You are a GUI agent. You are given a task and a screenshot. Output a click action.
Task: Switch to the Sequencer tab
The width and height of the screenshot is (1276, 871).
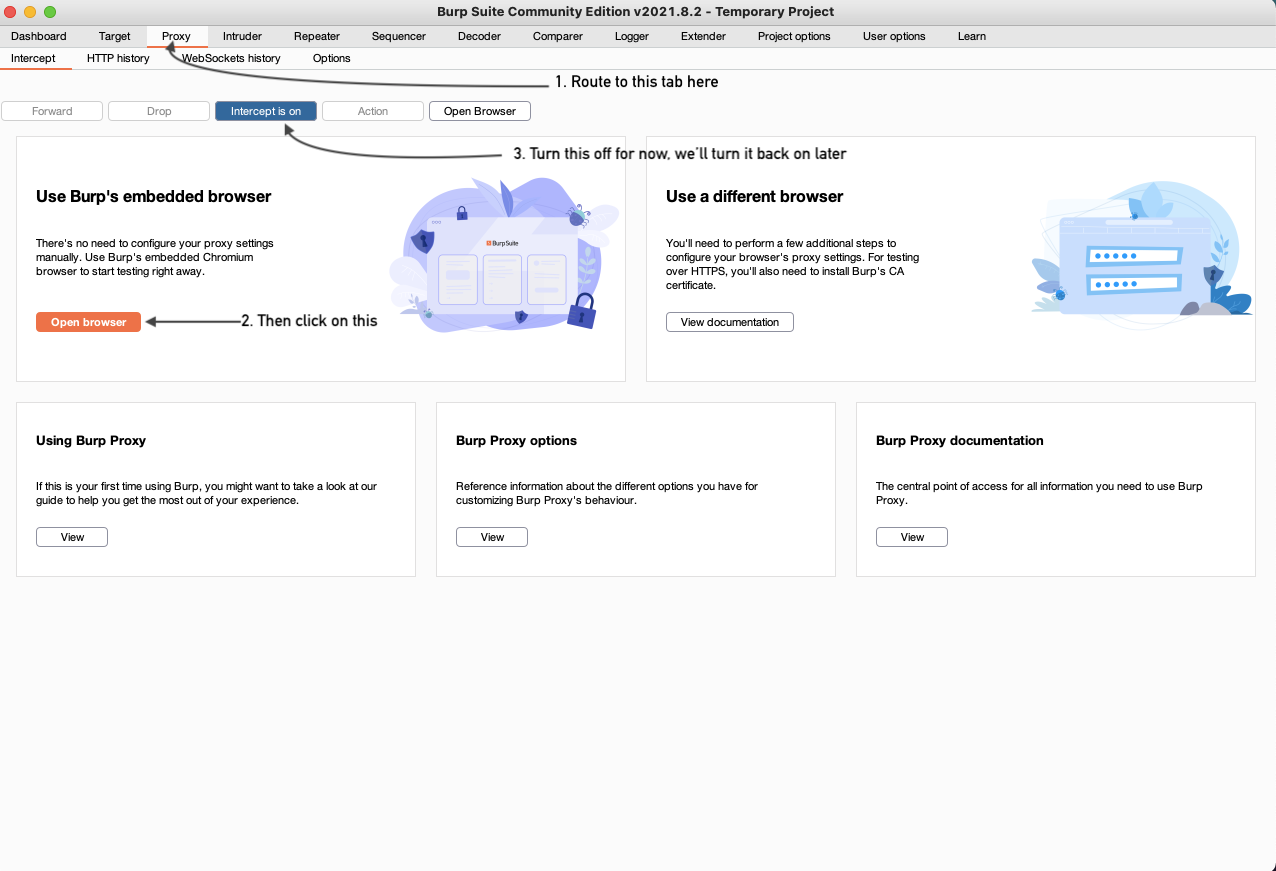[x=399, y=36]
